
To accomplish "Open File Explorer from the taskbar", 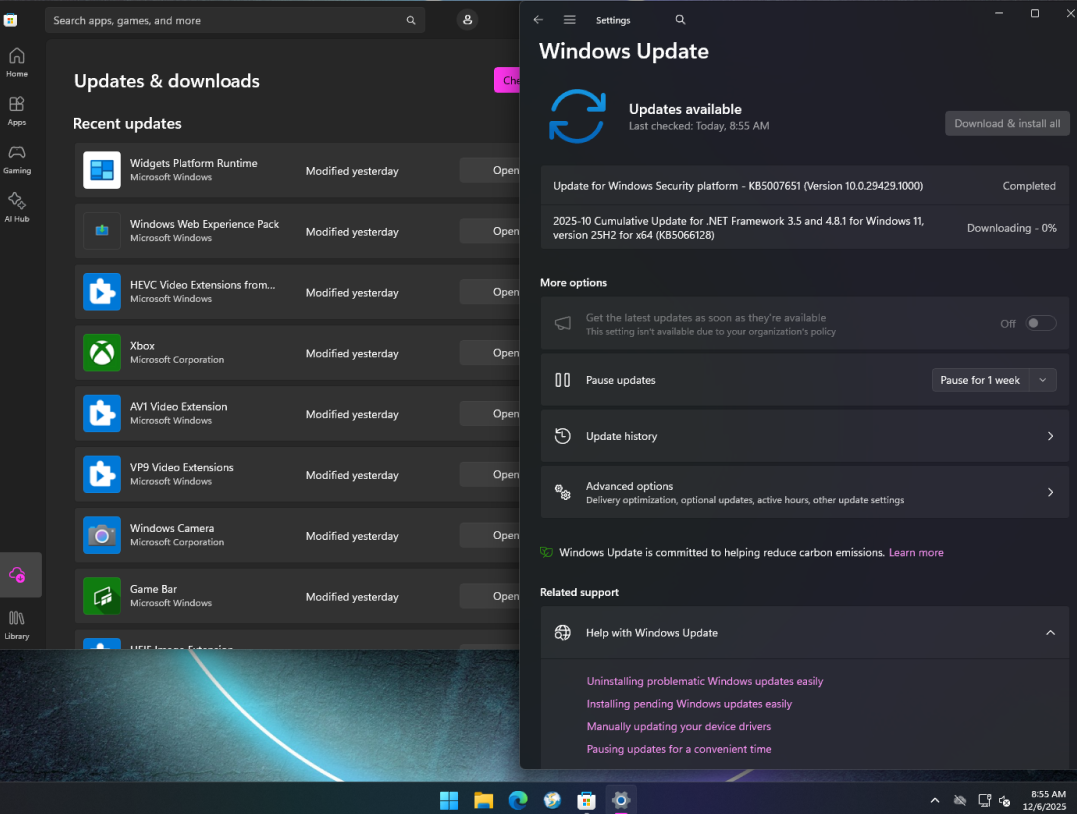I will pyautogui.click(x=483, y=800).
